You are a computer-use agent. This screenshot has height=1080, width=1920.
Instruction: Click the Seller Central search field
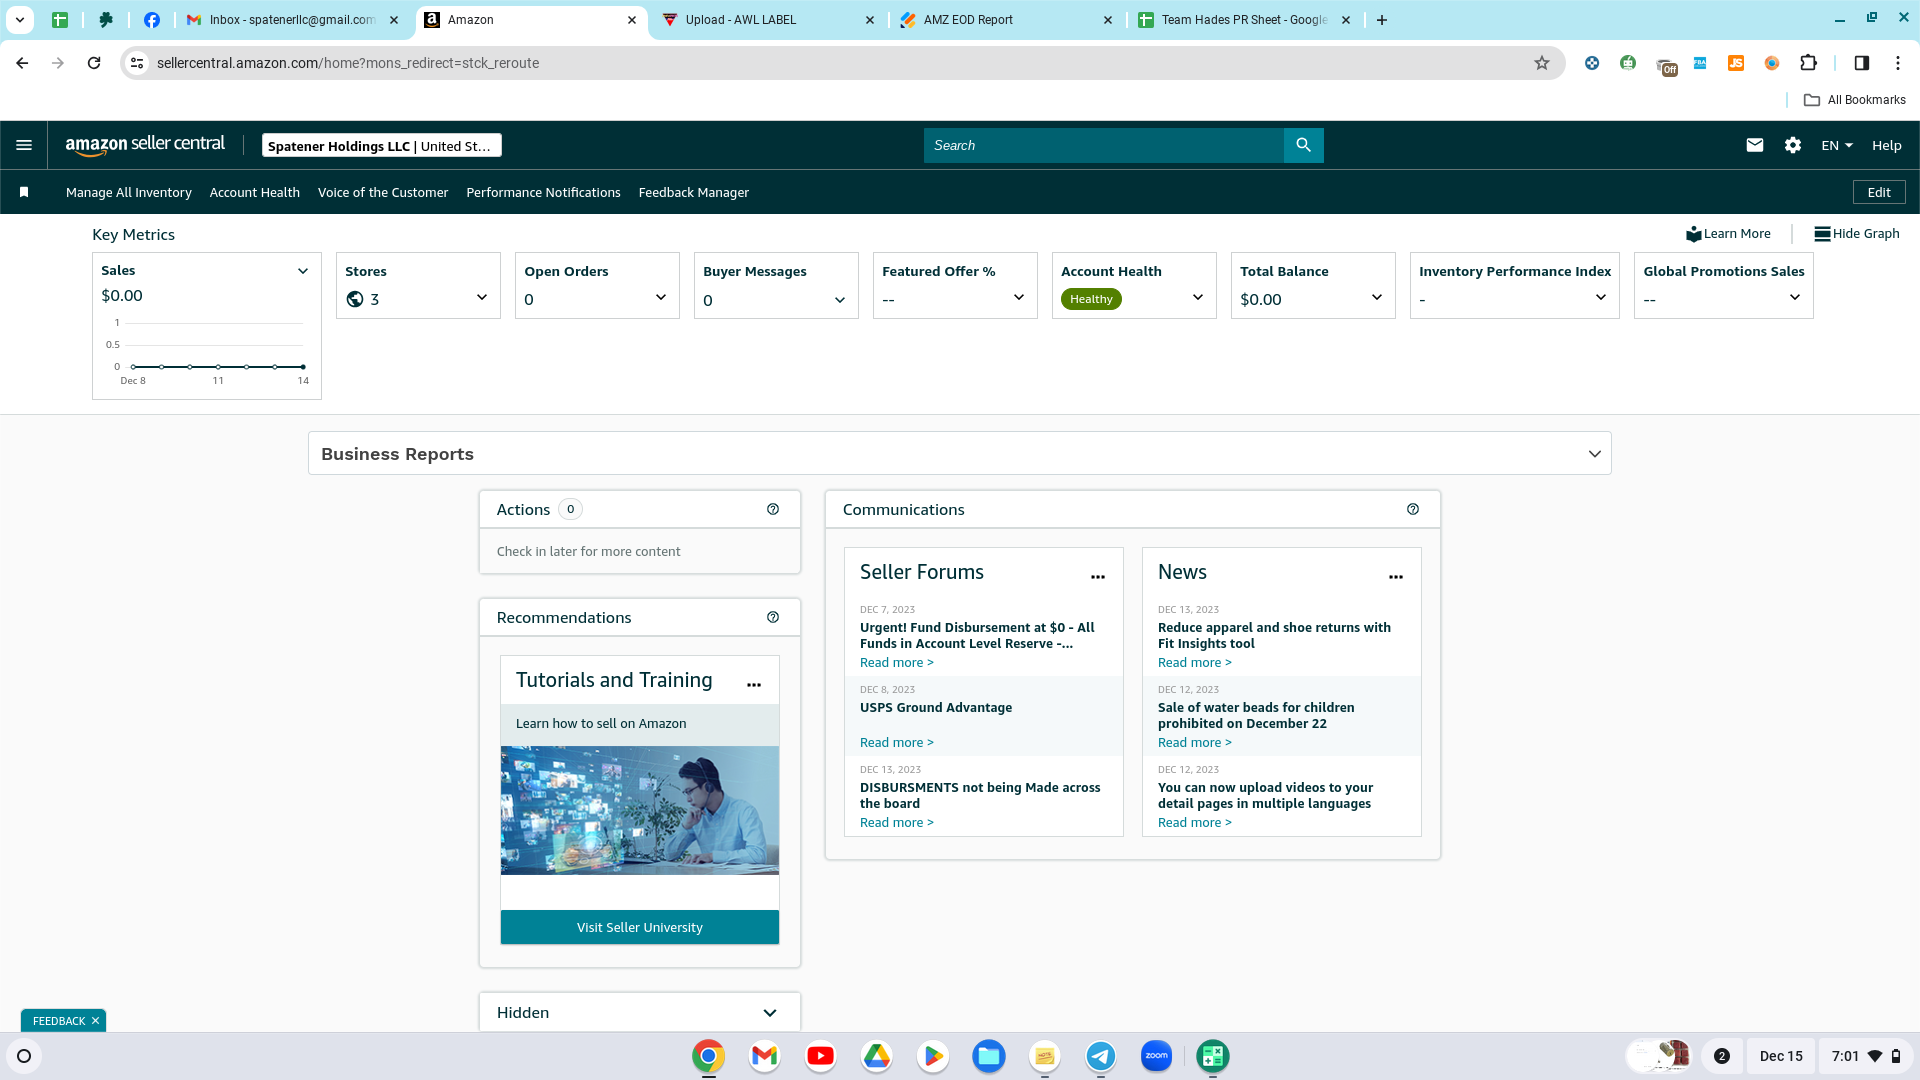pos(1104,145)
